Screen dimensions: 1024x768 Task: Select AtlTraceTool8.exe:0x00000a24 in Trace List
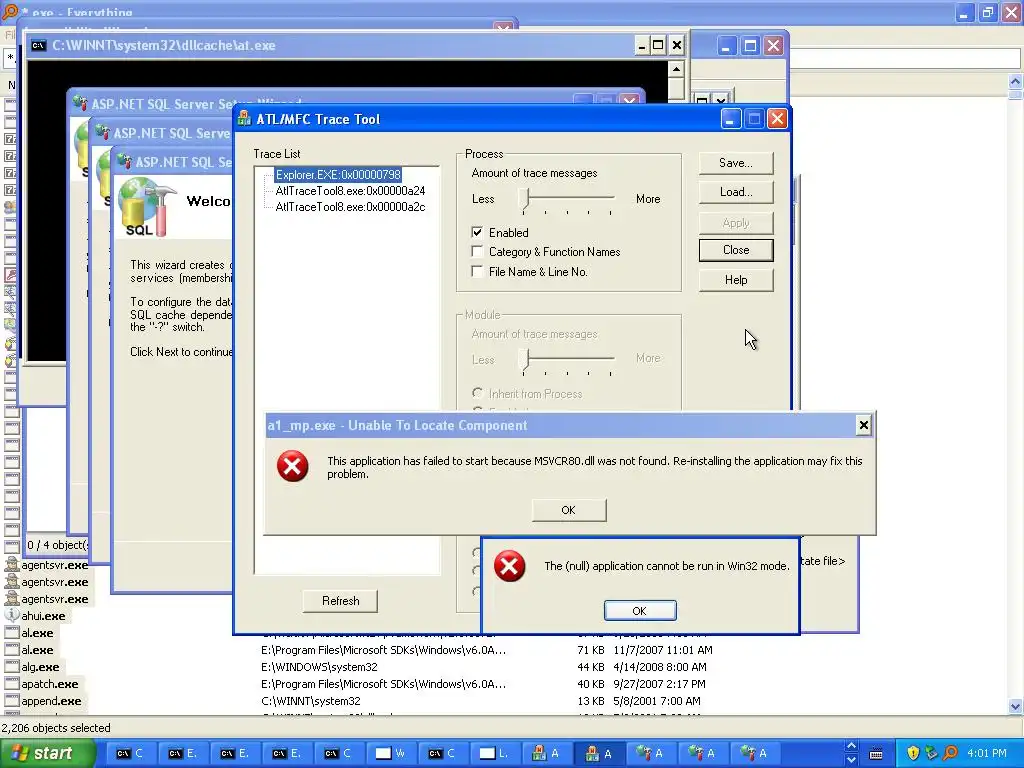pos(350,191)
